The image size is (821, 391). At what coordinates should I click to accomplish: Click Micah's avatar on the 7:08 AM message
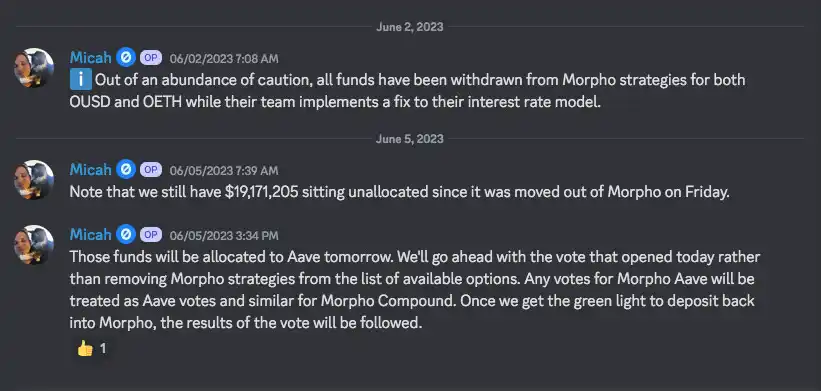pyautogui.click(x=34, y=68)
